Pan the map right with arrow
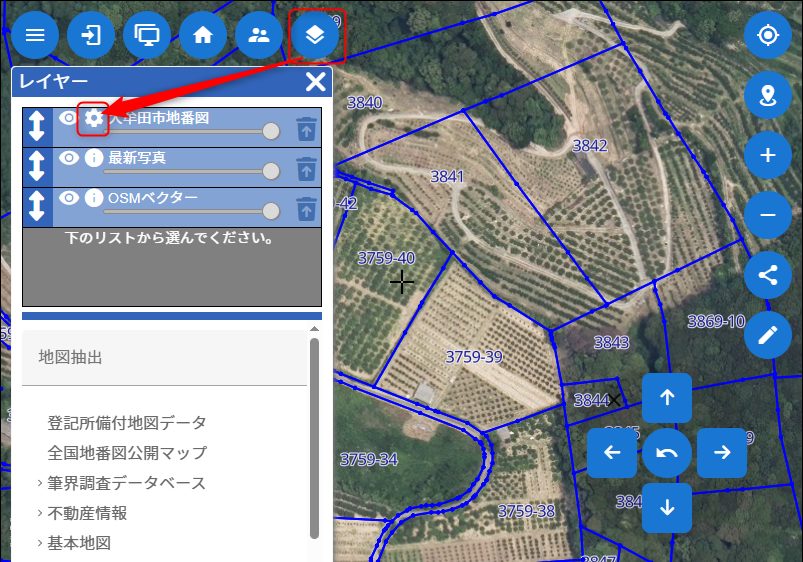This screenshot has height=562, width=803. pyautogui.click(x=722, y=452)
